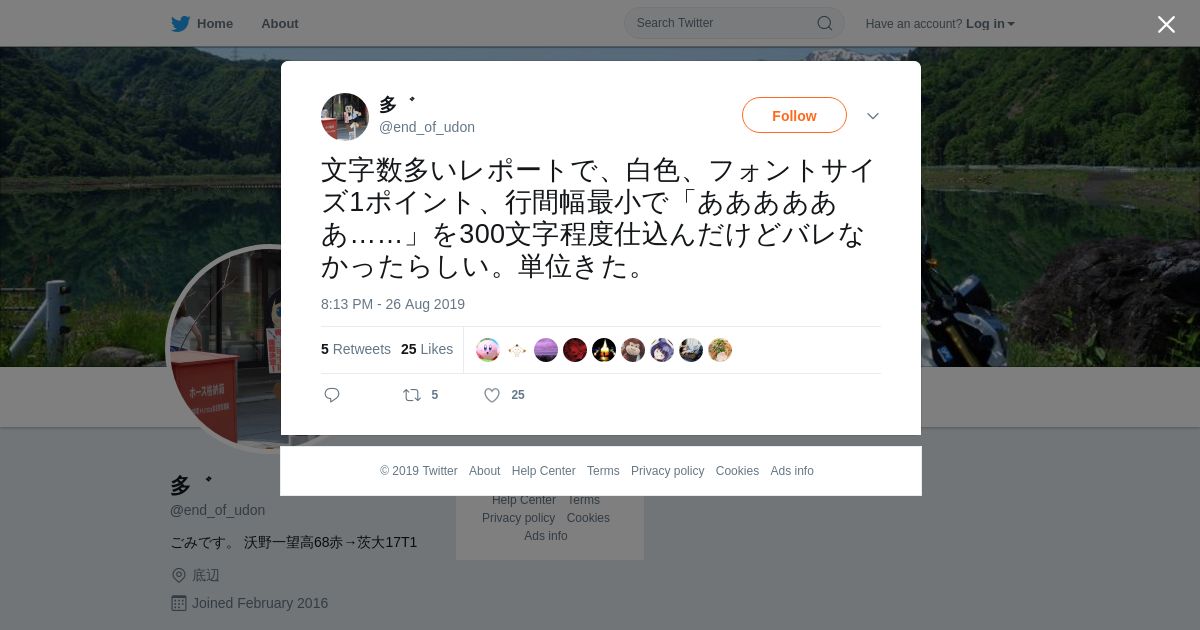Viewport: 1200px width, 630px height.
Task: Open the Privacy policy footer link in the modal
Action: coord(667,471)
